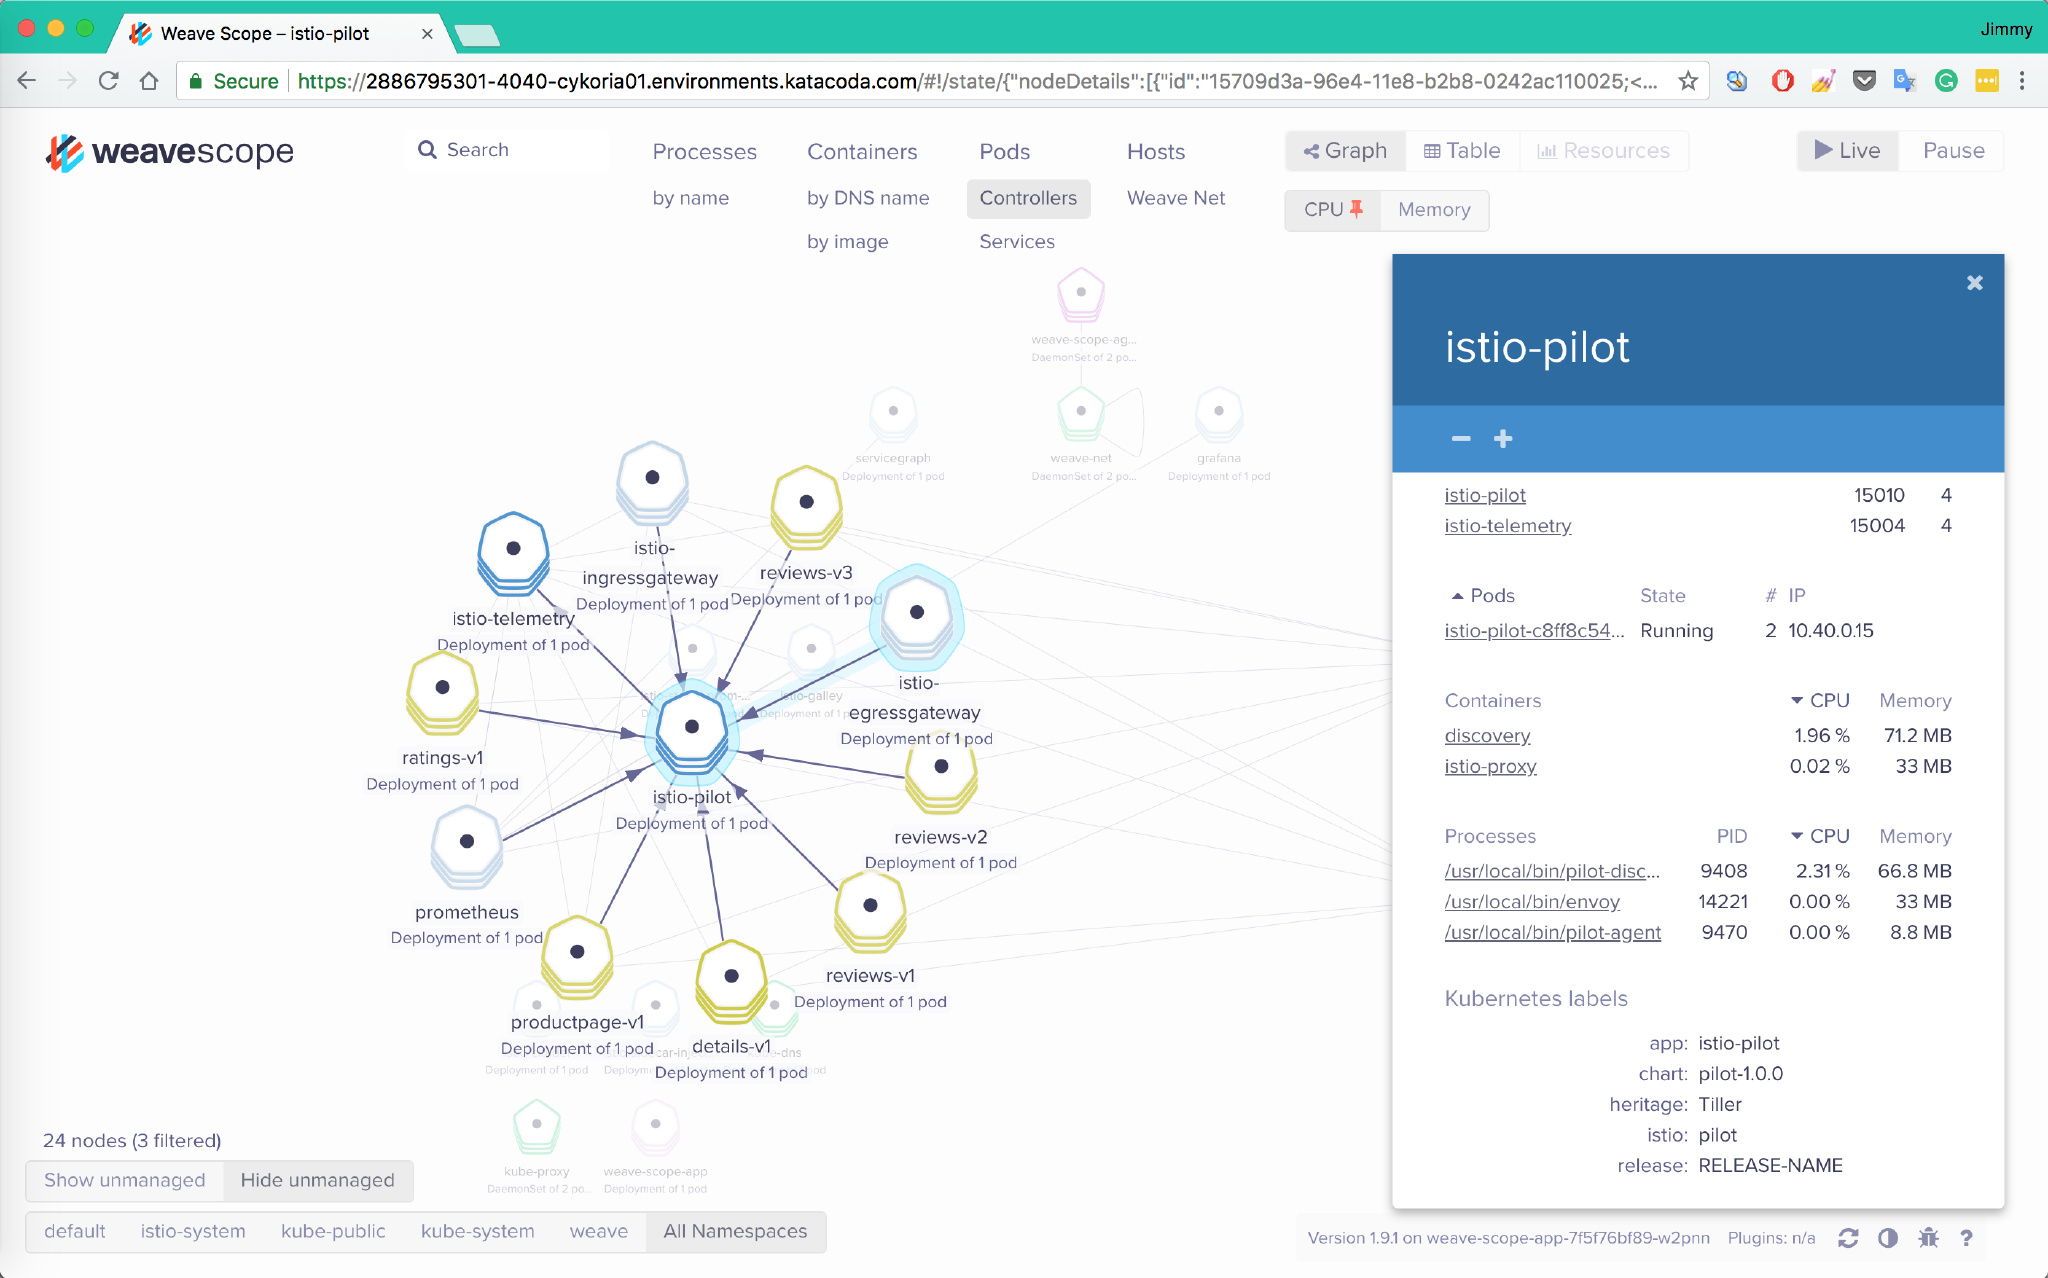Open the Hosts topology
The height and width of the screenshot is (1278, 2048).
[1156, 152]
